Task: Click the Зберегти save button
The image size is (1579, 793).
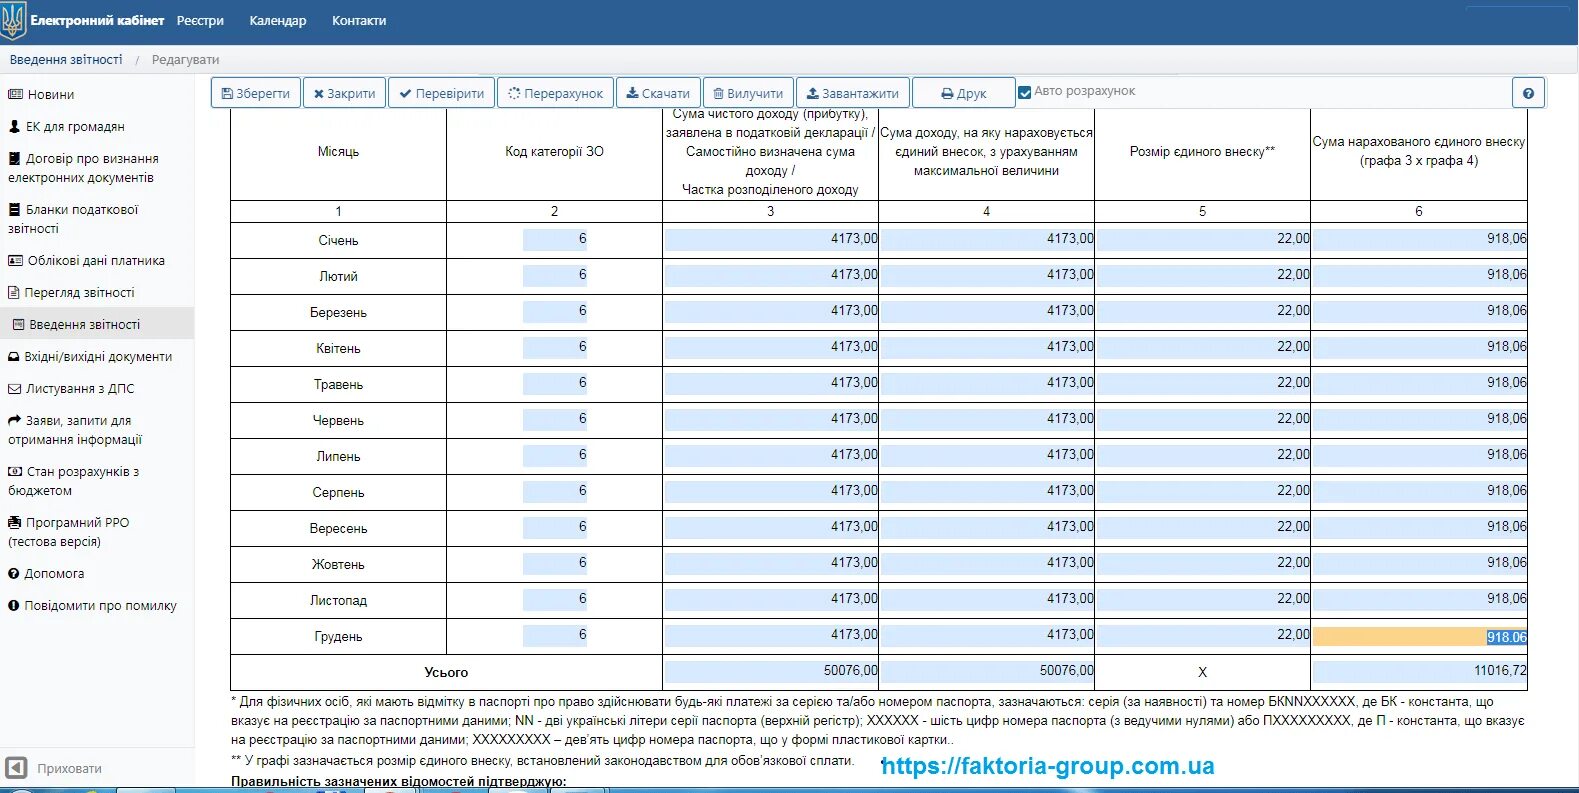Action: 255,93
